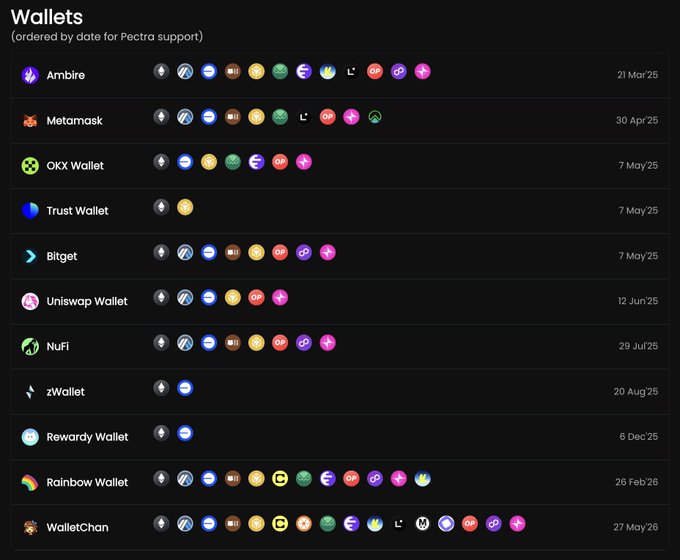Click the Metamask fox logo
Screen dimensions: 680x560
30,121
